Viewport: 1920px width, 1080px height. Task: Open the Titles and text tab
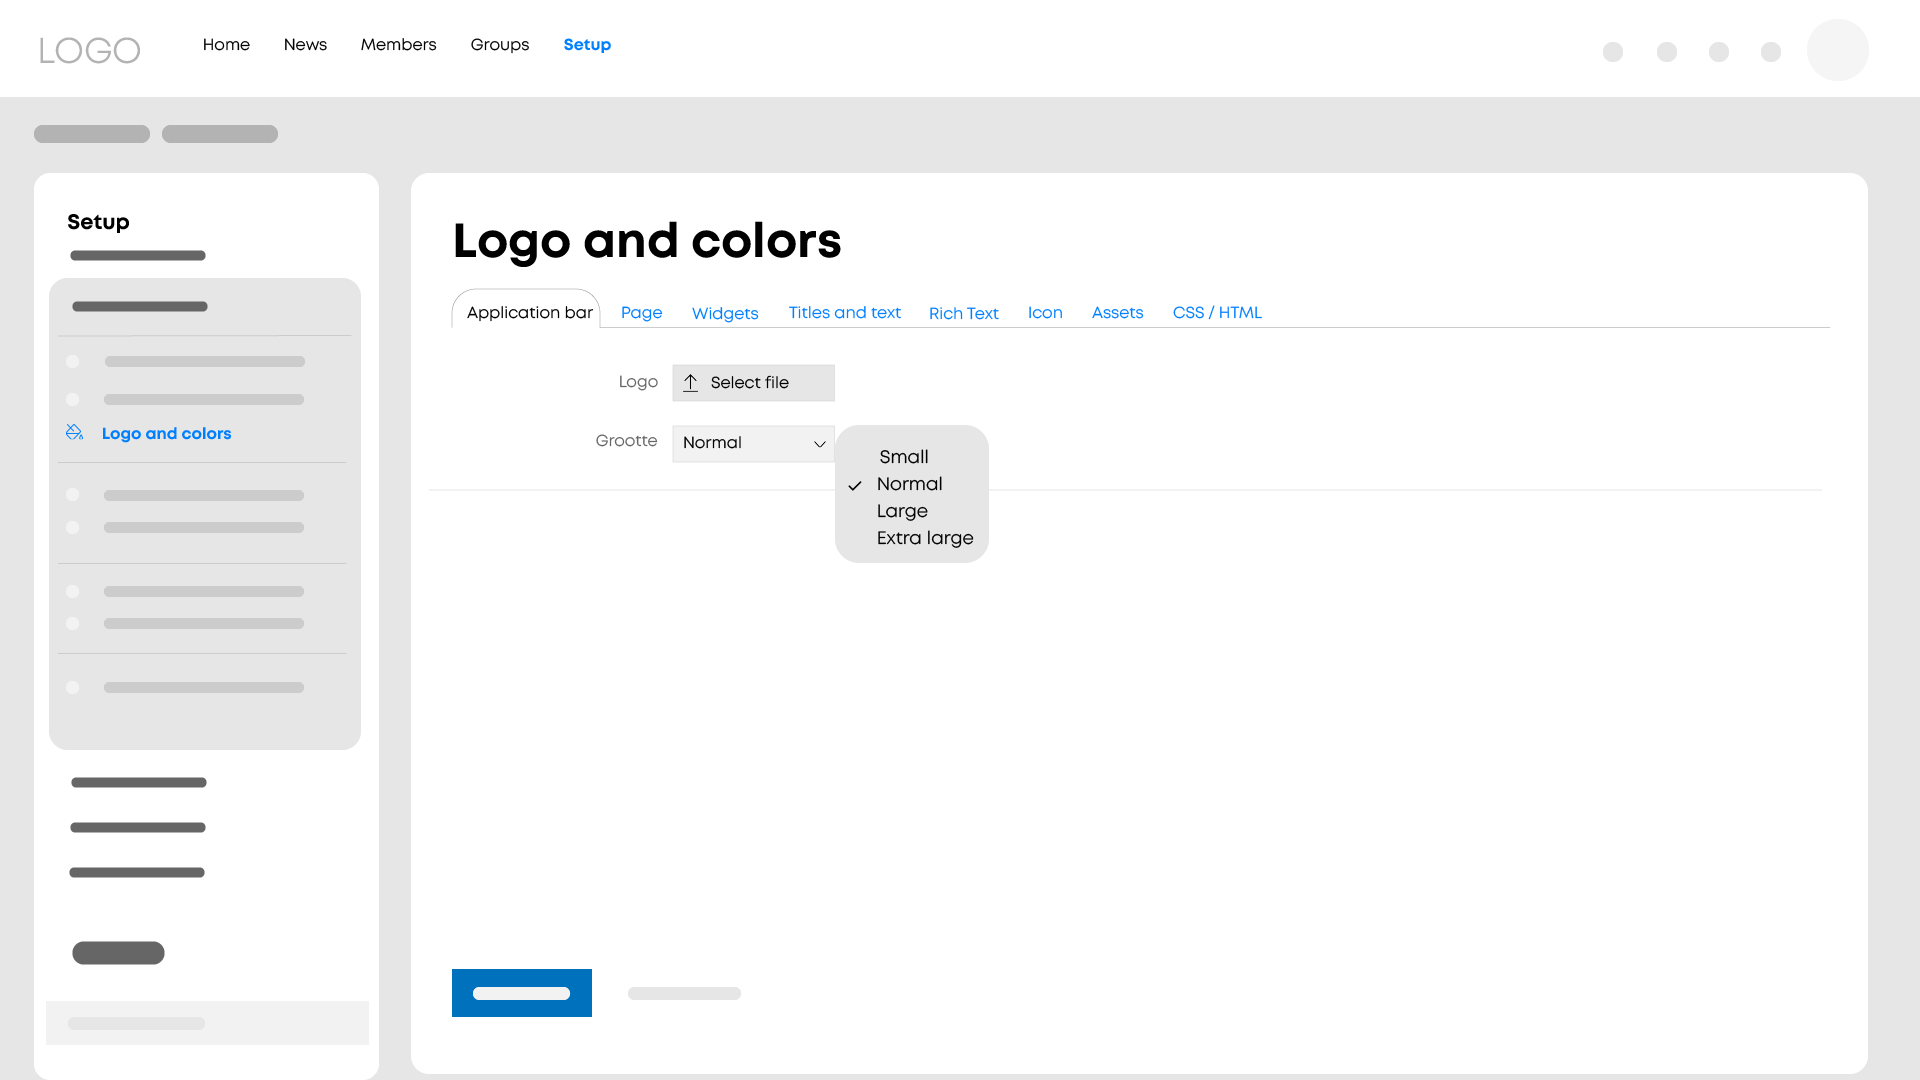[x=844, y=312]
